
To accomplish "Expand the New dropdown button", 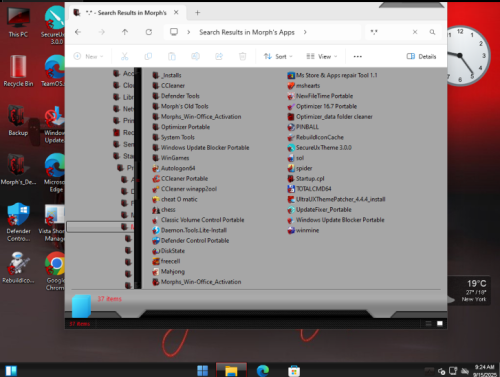I will [x=88, y=56].
